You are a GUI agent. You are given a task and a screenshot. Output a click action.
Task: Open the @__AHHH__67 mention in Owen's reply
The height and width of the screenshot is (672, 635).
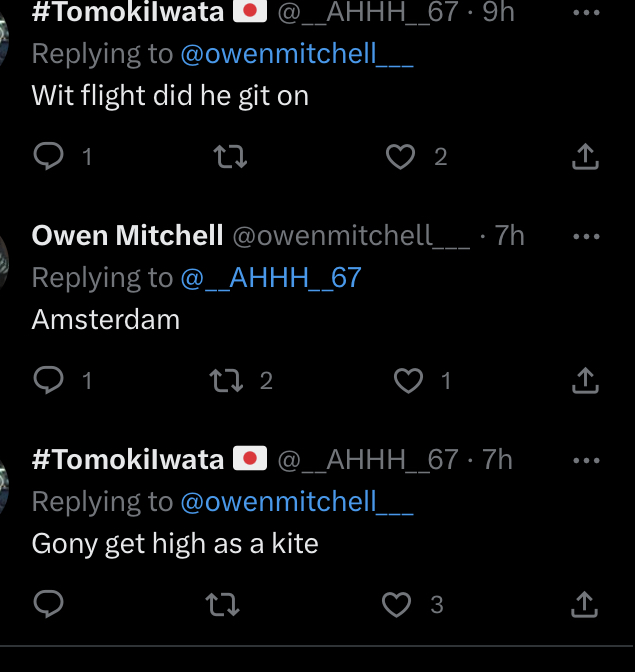pos(270,278)
